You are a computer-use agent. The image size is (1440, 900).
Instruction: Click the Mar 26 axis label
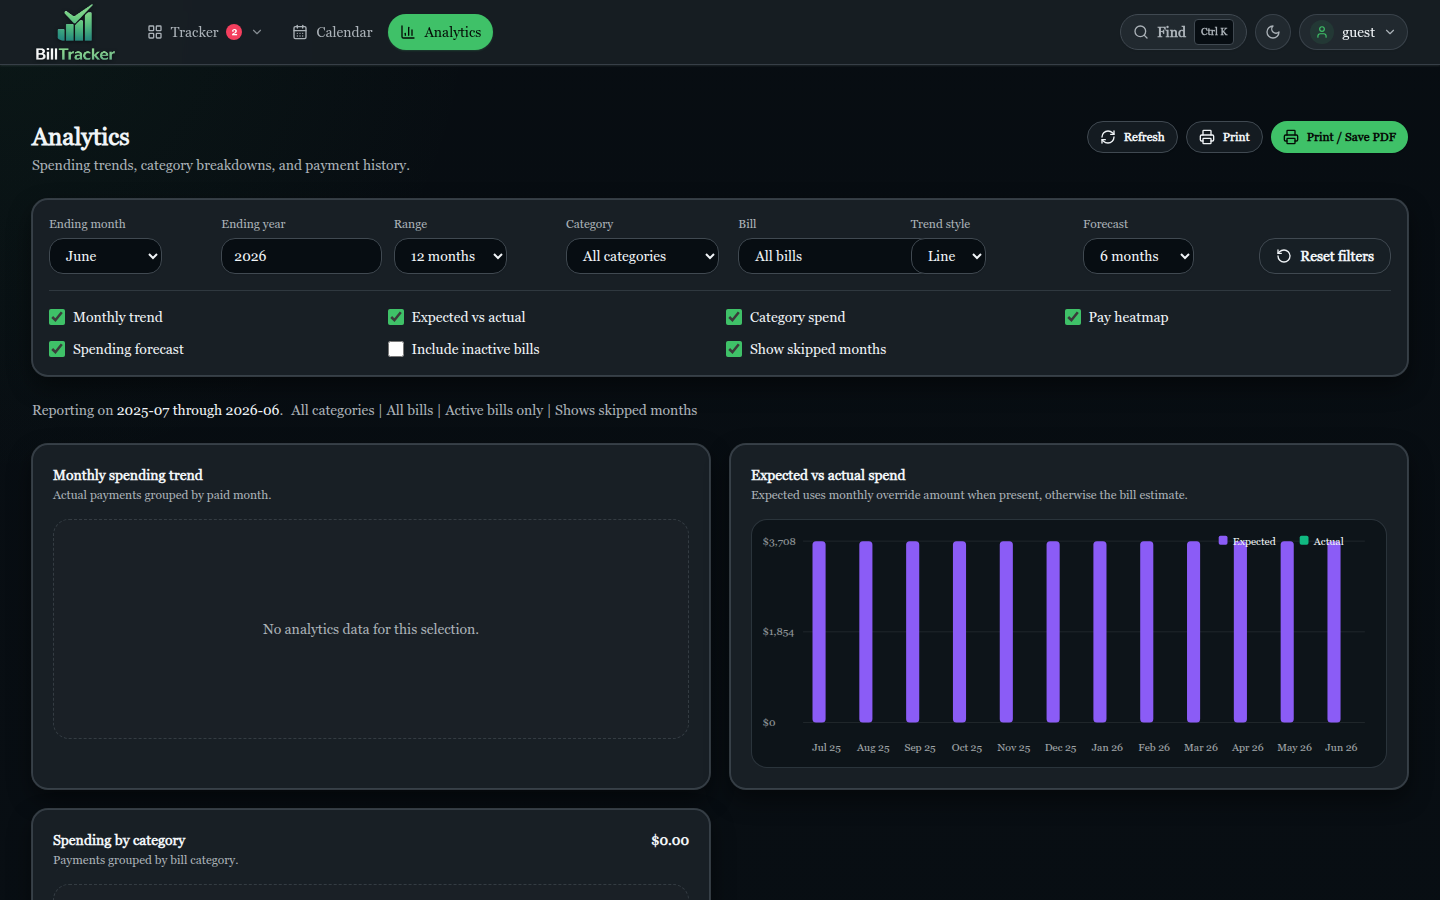[x=1201, y=748]
